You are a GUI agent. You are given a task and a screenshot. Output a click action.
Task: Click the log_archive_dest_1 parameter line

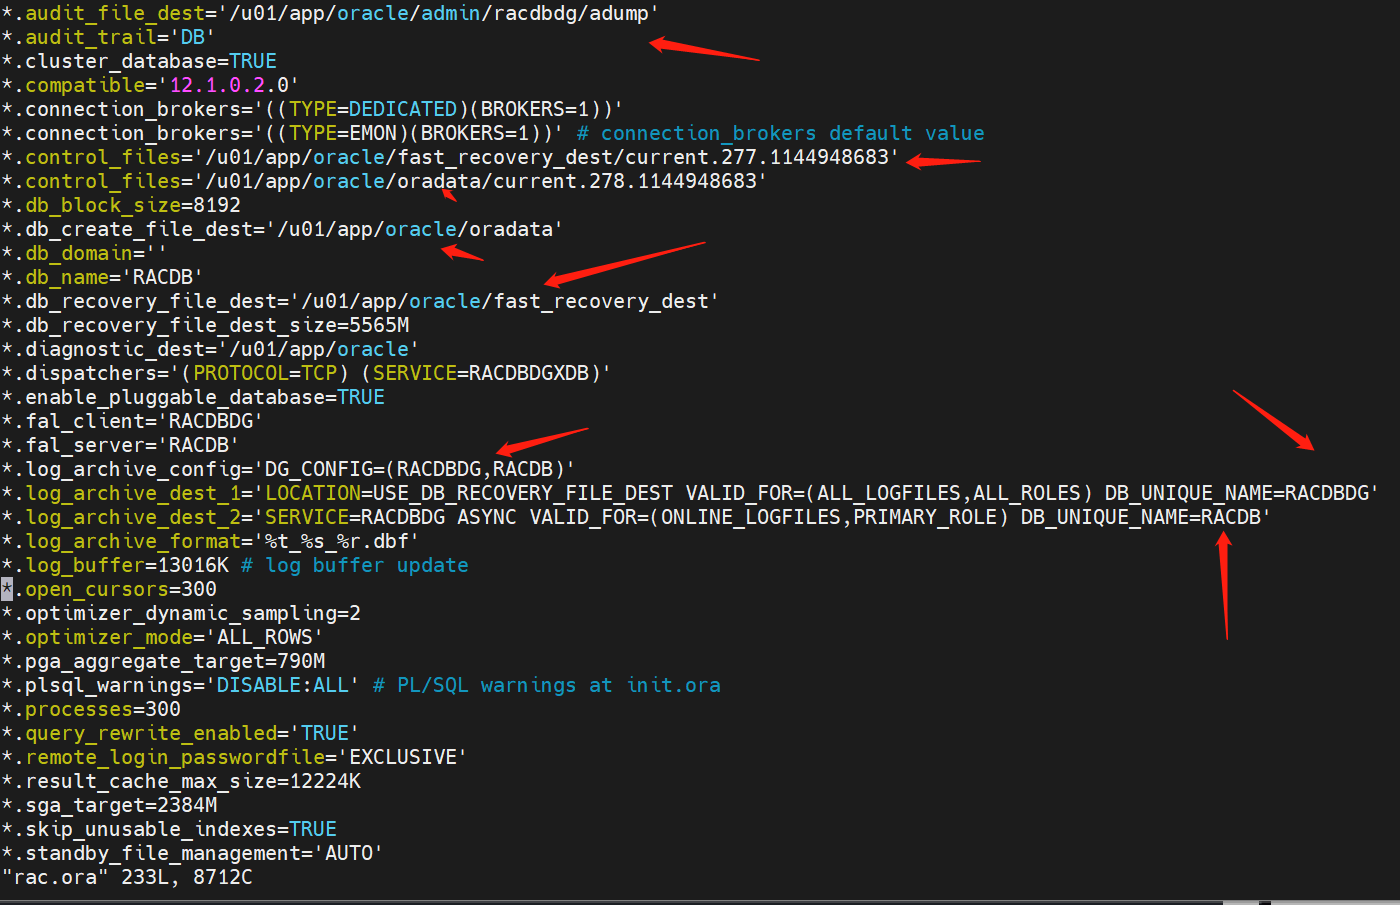[x=690, y=493]
